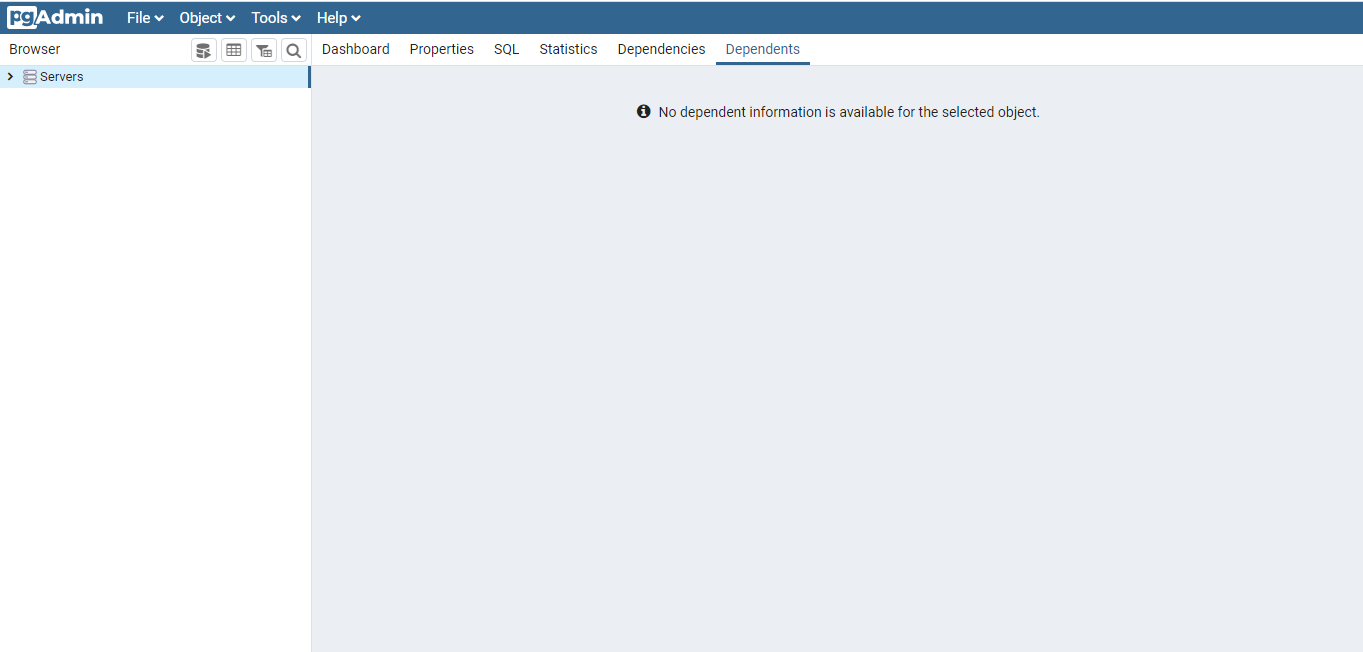Open the Help menu
The height and width of the screenshot is (652, 1363).
click(338, 18)
